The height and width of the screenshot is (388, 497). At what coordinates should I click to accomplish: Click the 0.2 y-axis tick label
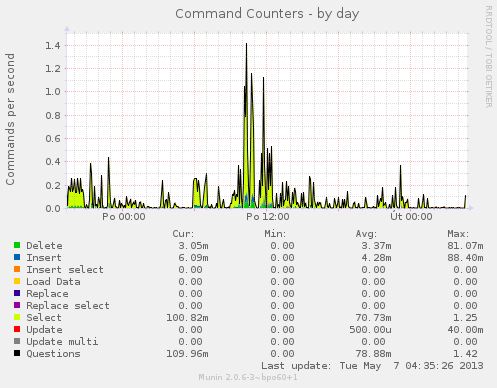click(x=53, y=185)
